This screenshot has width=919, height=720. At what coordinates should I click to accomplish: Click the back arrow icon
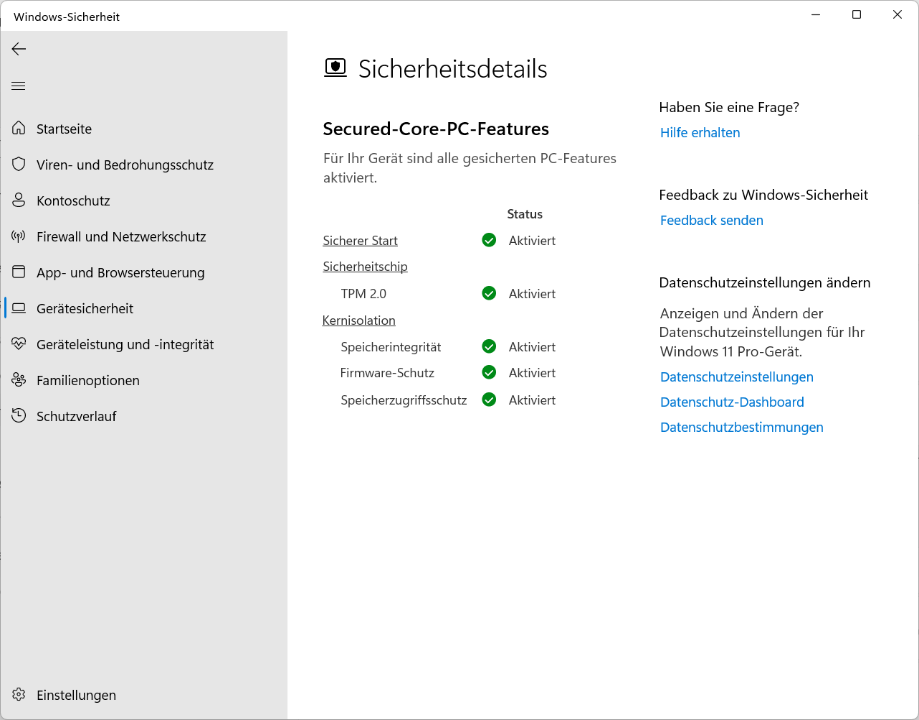click(18, 49)
